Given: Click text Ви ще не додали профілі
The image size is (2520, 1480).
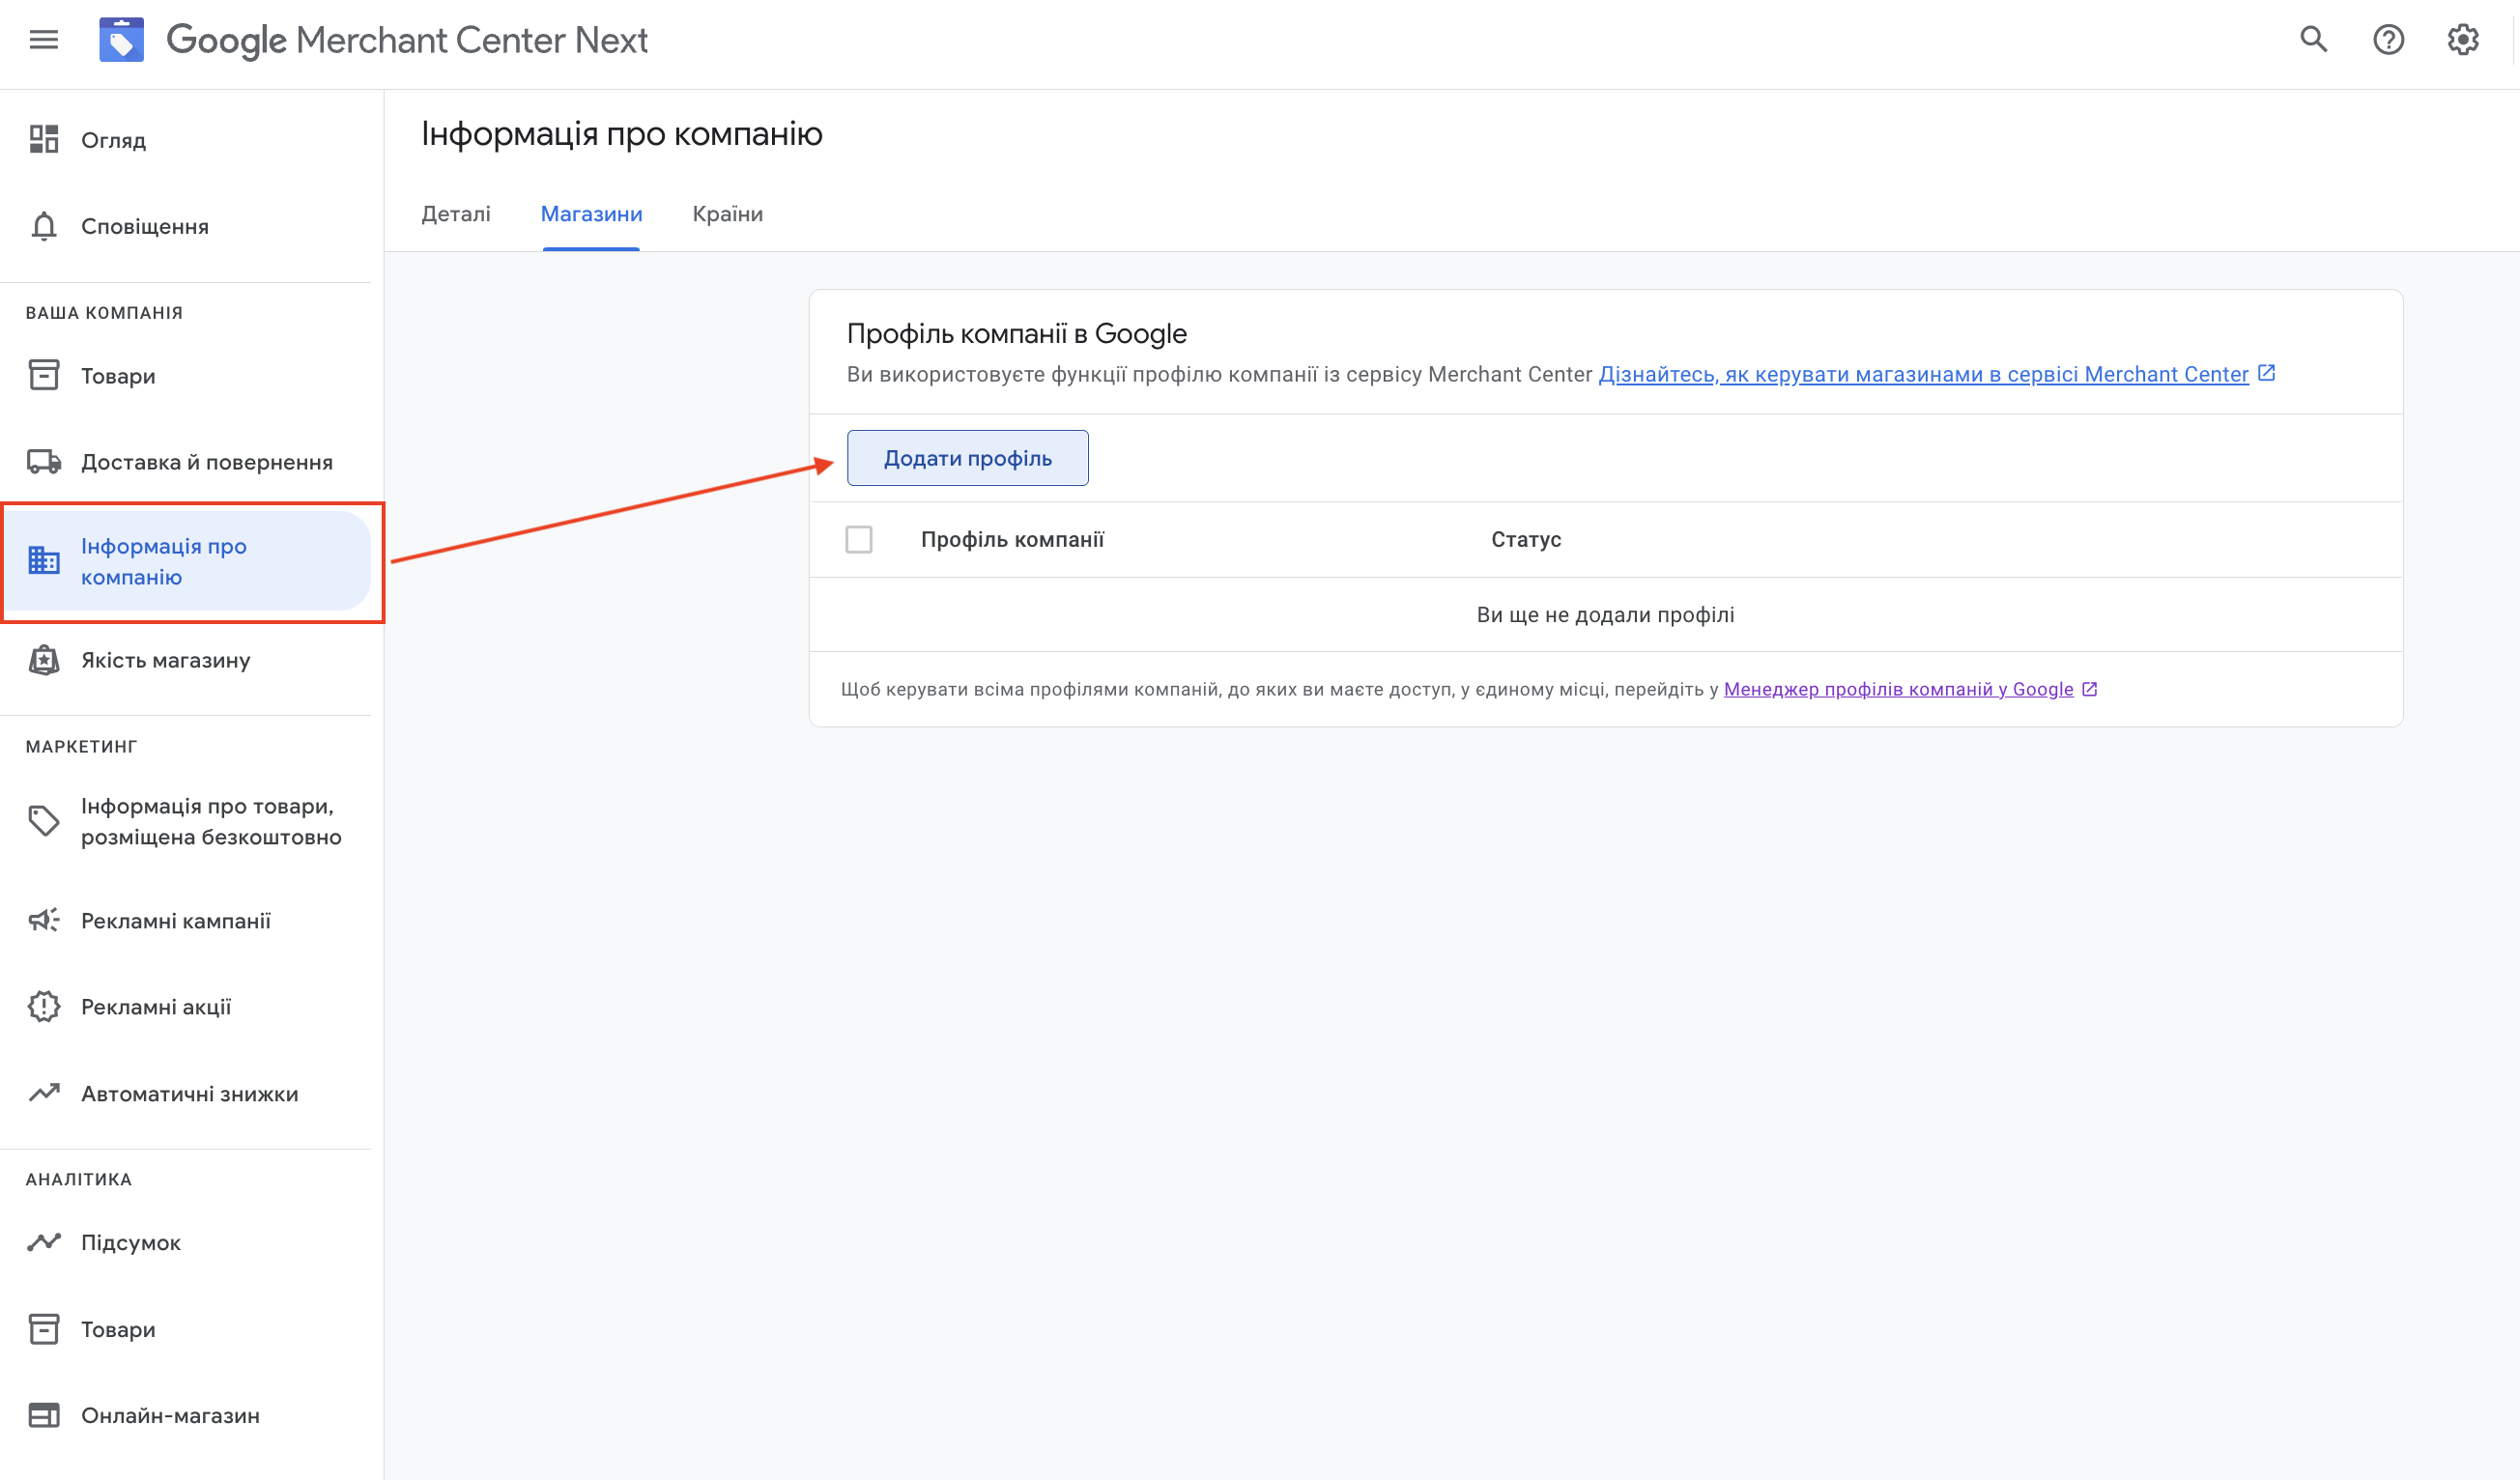Looking at the screenshot, I should [x=1605, y=615].
